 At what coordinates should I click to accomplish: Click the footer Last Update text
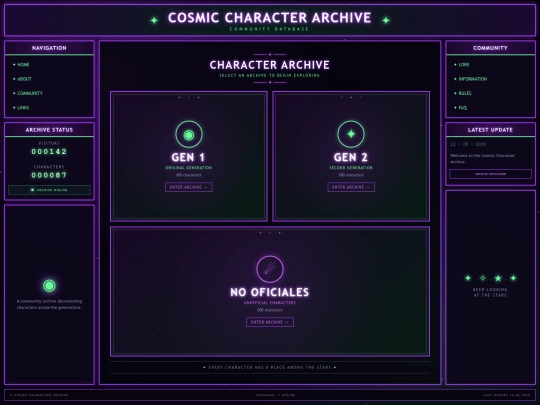coord(507,395)
